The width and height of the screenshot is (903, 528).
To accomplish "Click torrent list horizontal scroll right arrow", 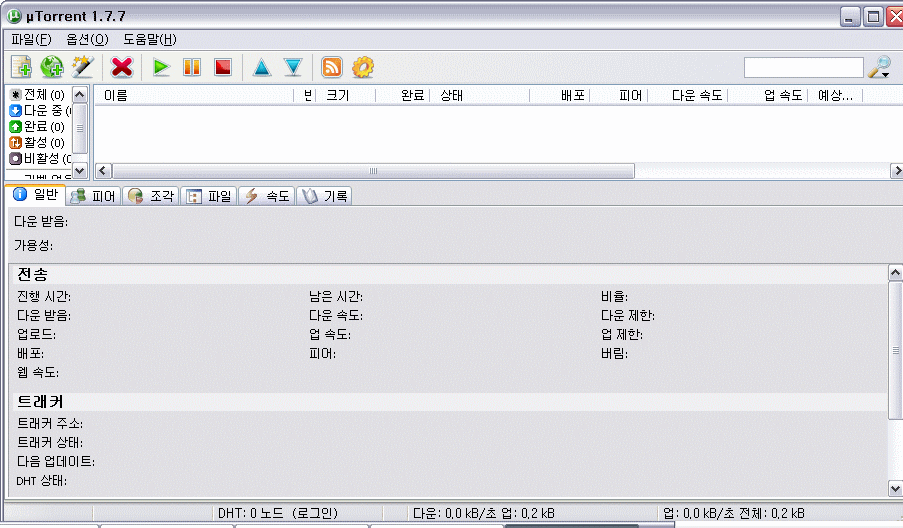I will coord(897,171).
